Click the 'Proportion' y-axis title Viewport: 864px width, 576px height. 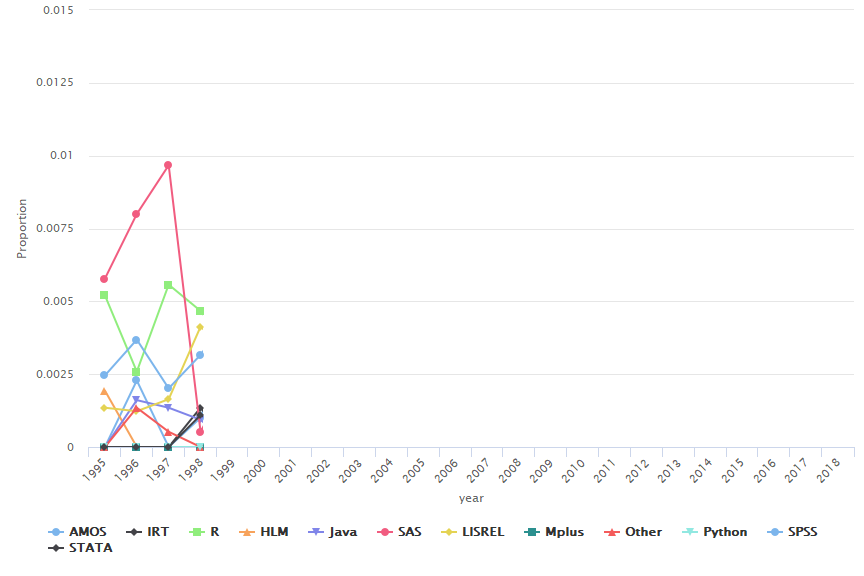point(22,229)
